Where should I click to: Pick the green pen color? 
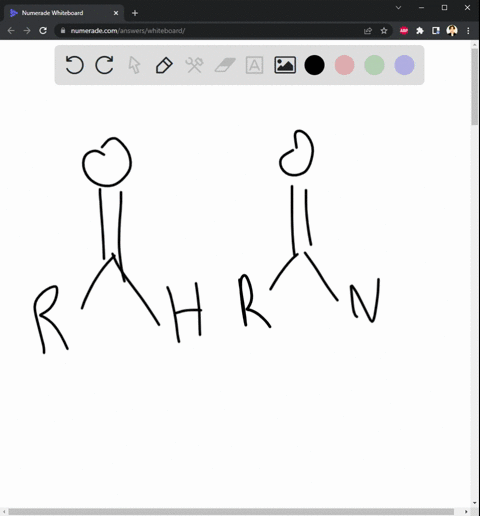[374, 65]
